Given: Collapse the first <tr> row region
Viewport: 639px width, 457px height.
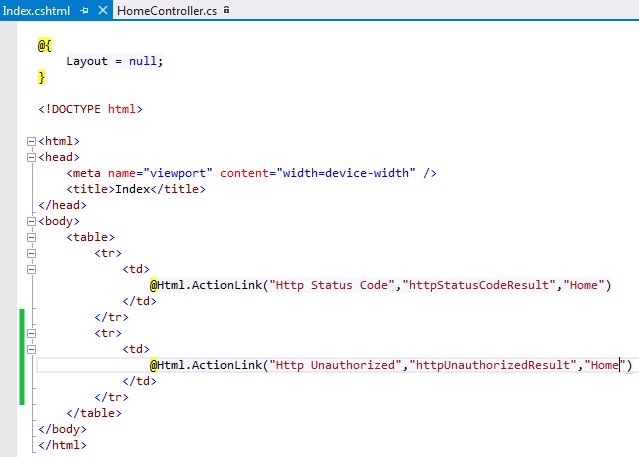Looking at the screenshot, I should click(x=31, y=253).
